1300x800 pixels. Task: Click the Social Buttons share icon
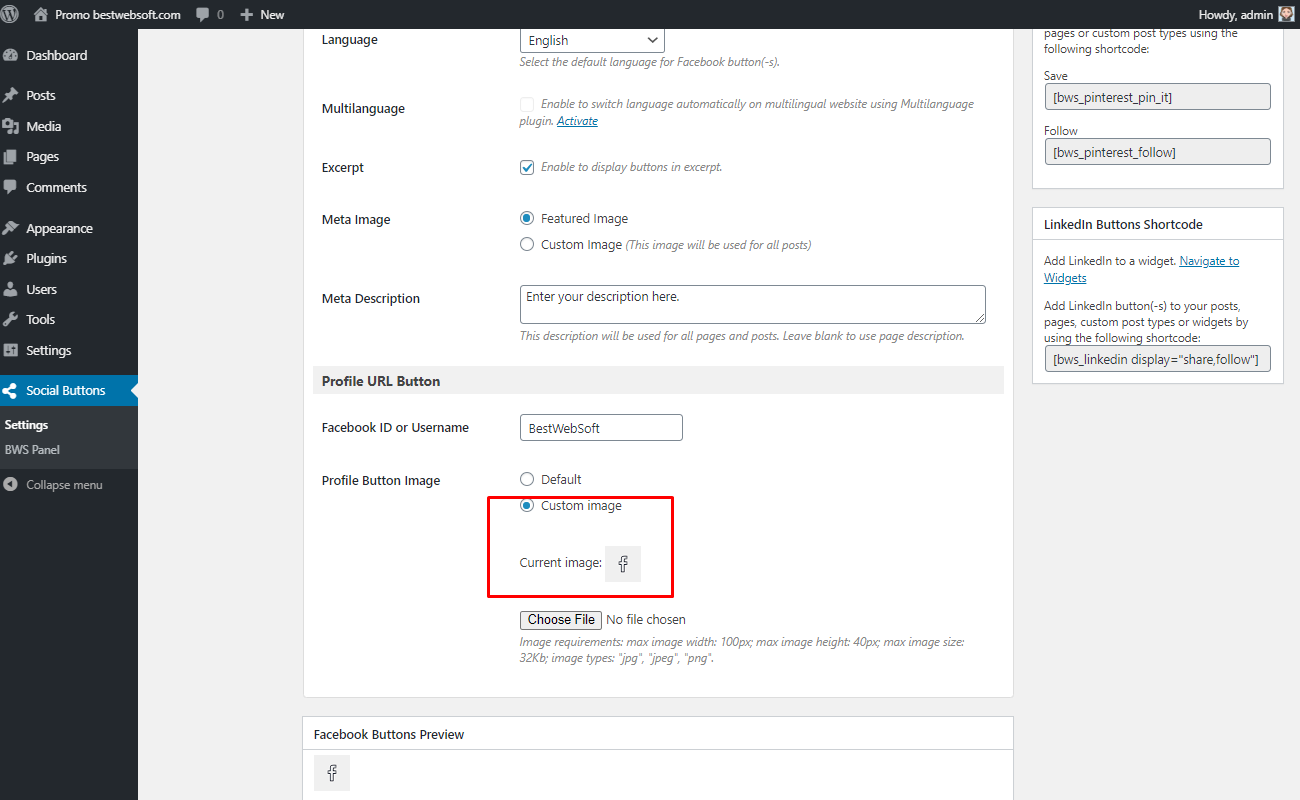pos(11,391)
